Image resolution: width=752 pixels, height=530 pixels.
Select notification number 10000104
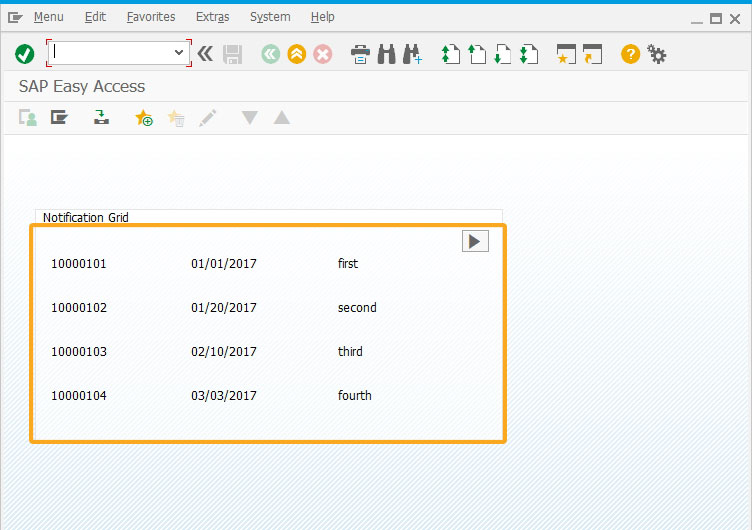[79, 396]
